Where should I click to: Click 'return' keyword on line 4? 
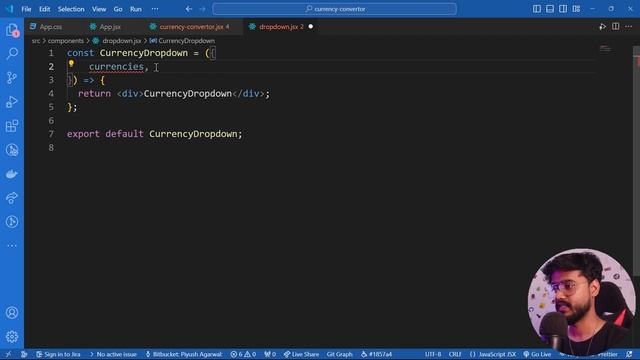[x=94, y=93]
